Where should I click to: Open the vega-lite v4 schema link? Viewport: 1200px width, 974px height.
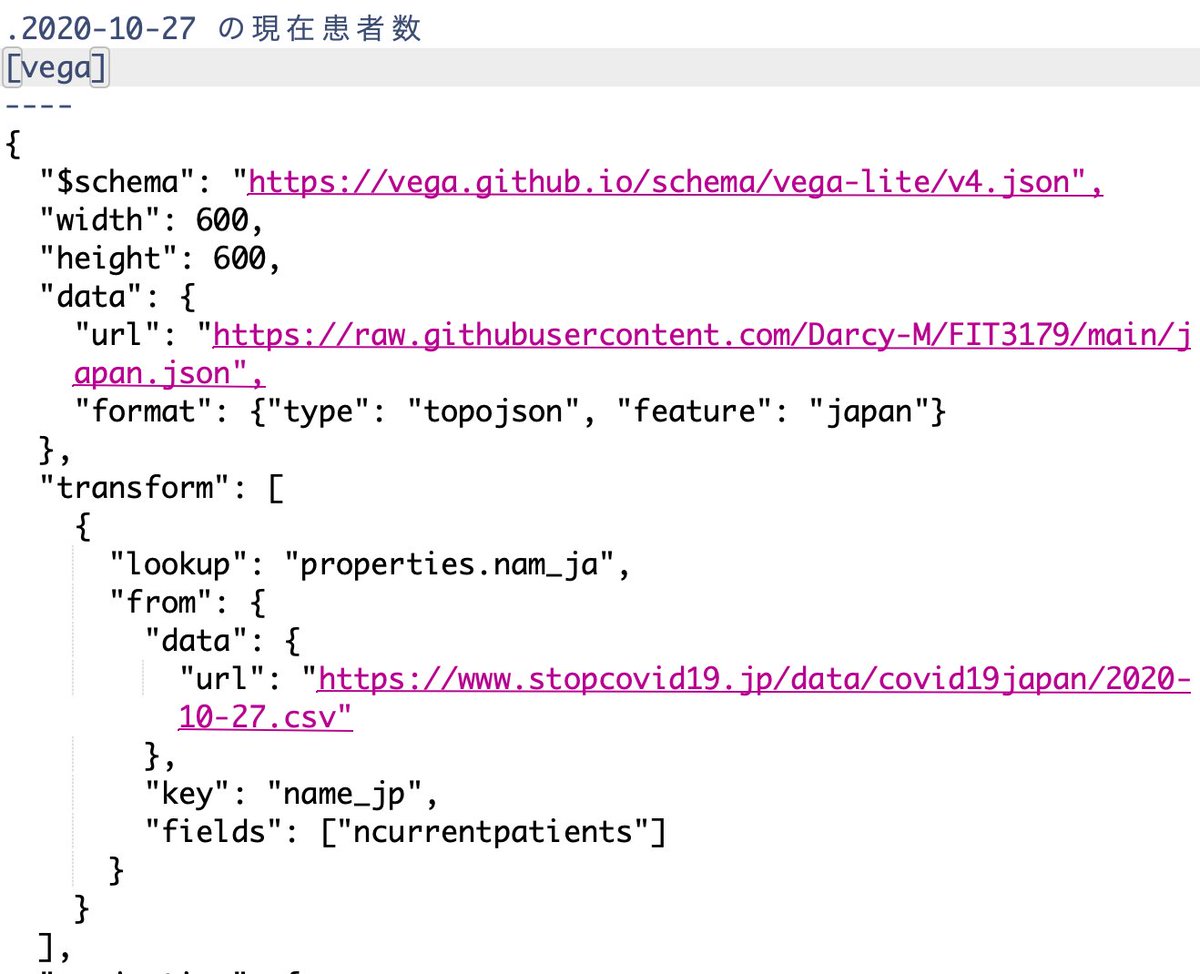(x=670, y=182)
